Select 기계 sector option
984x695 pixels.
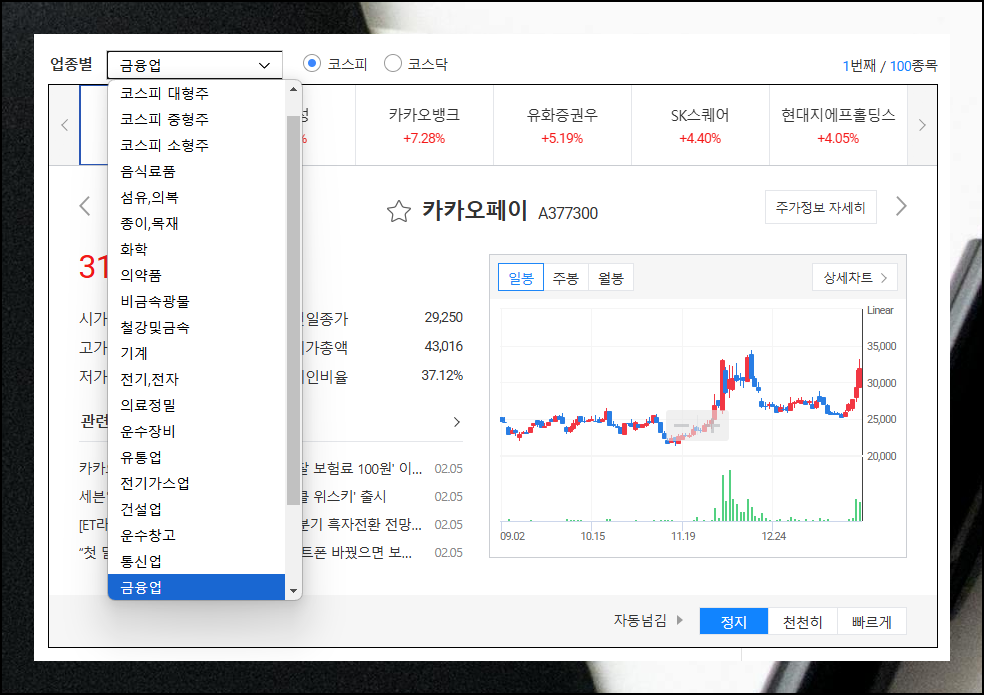click(196, 353)
